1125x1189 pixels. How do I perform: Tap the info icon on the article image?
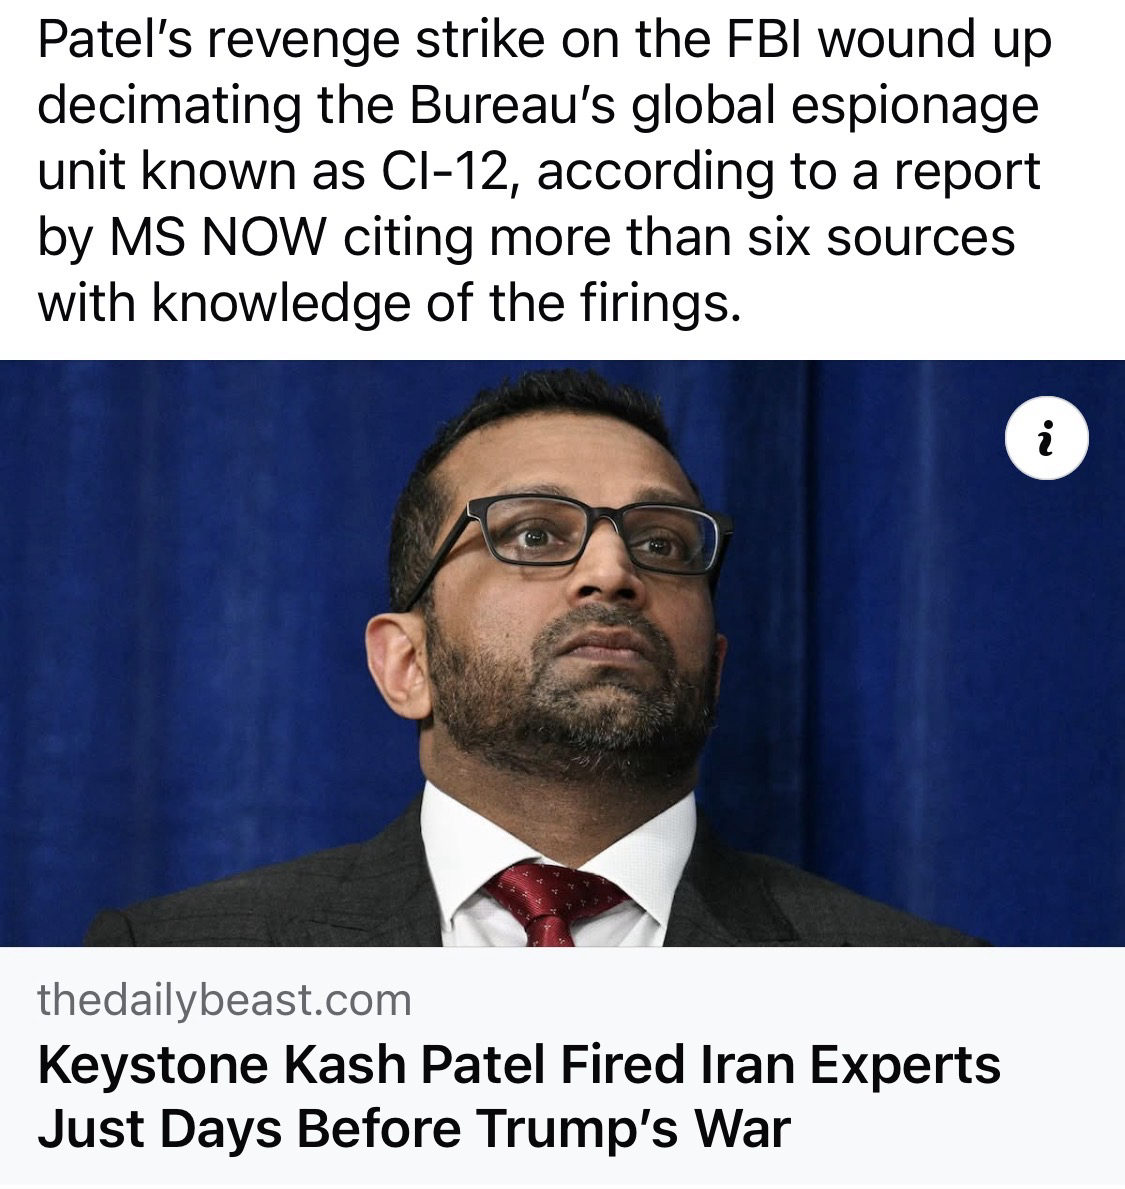(x=1046, y=440)
